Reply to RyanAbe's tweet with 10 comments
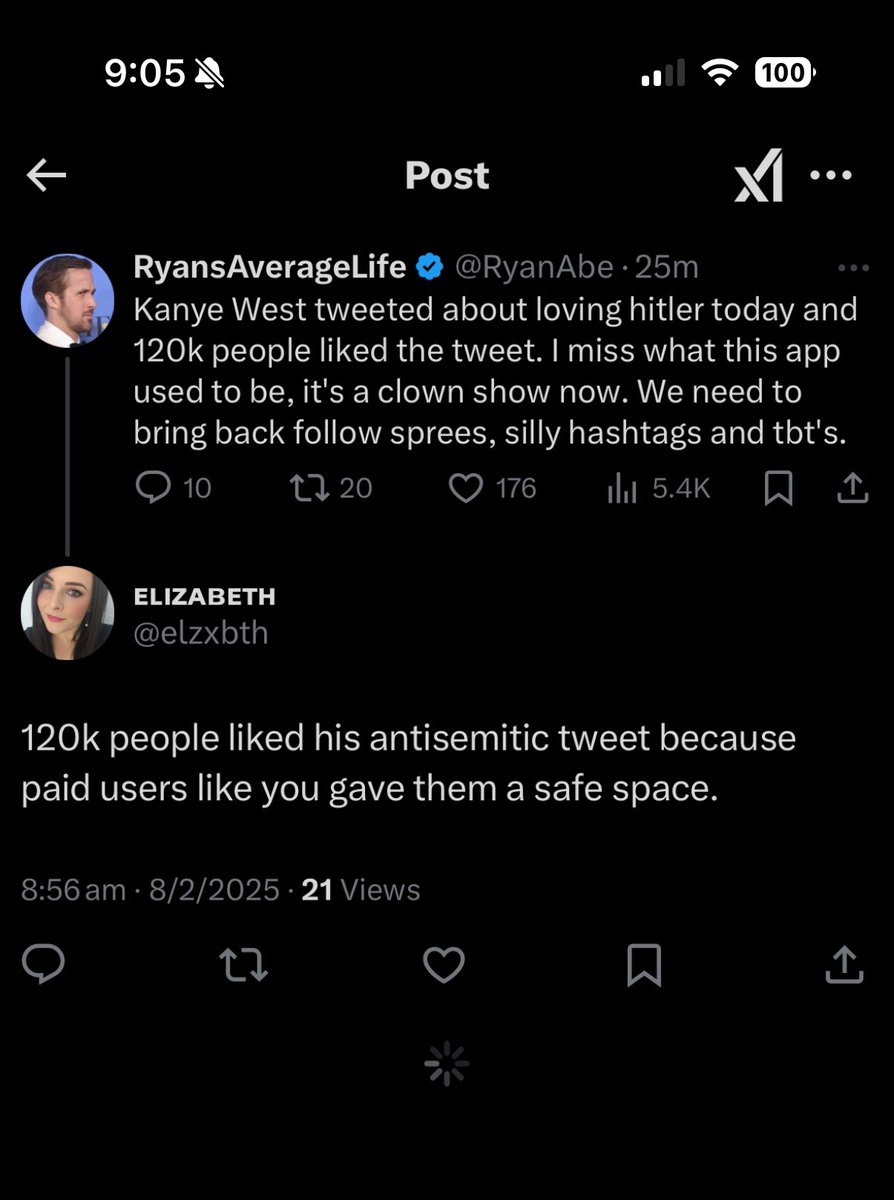Screen dimensions: 894x1200 tap(172, 488)
